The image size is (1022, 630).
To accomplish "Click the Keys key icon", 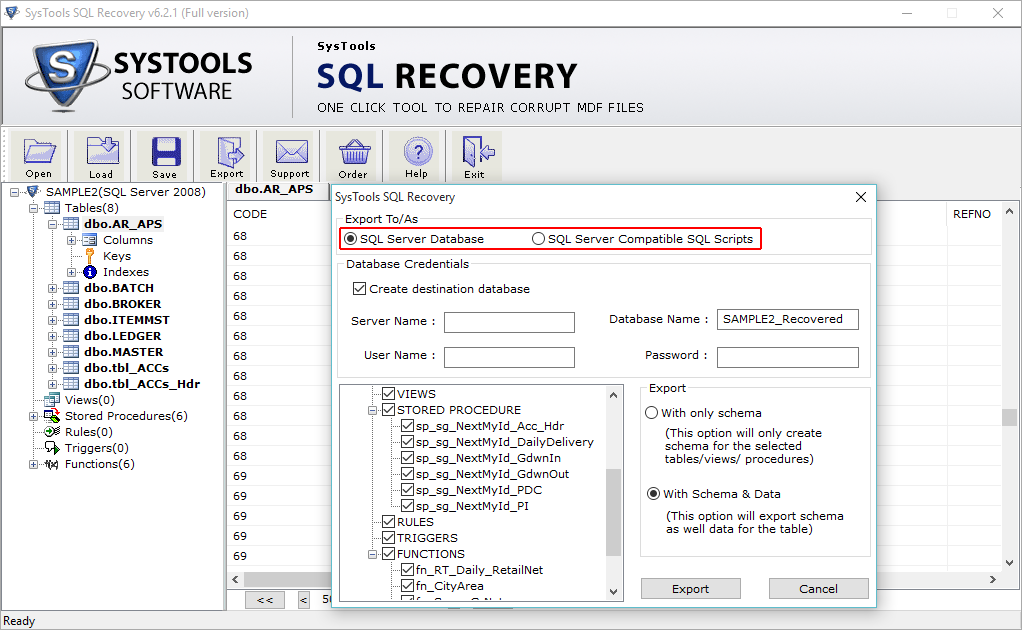I will tap(90, 256).
